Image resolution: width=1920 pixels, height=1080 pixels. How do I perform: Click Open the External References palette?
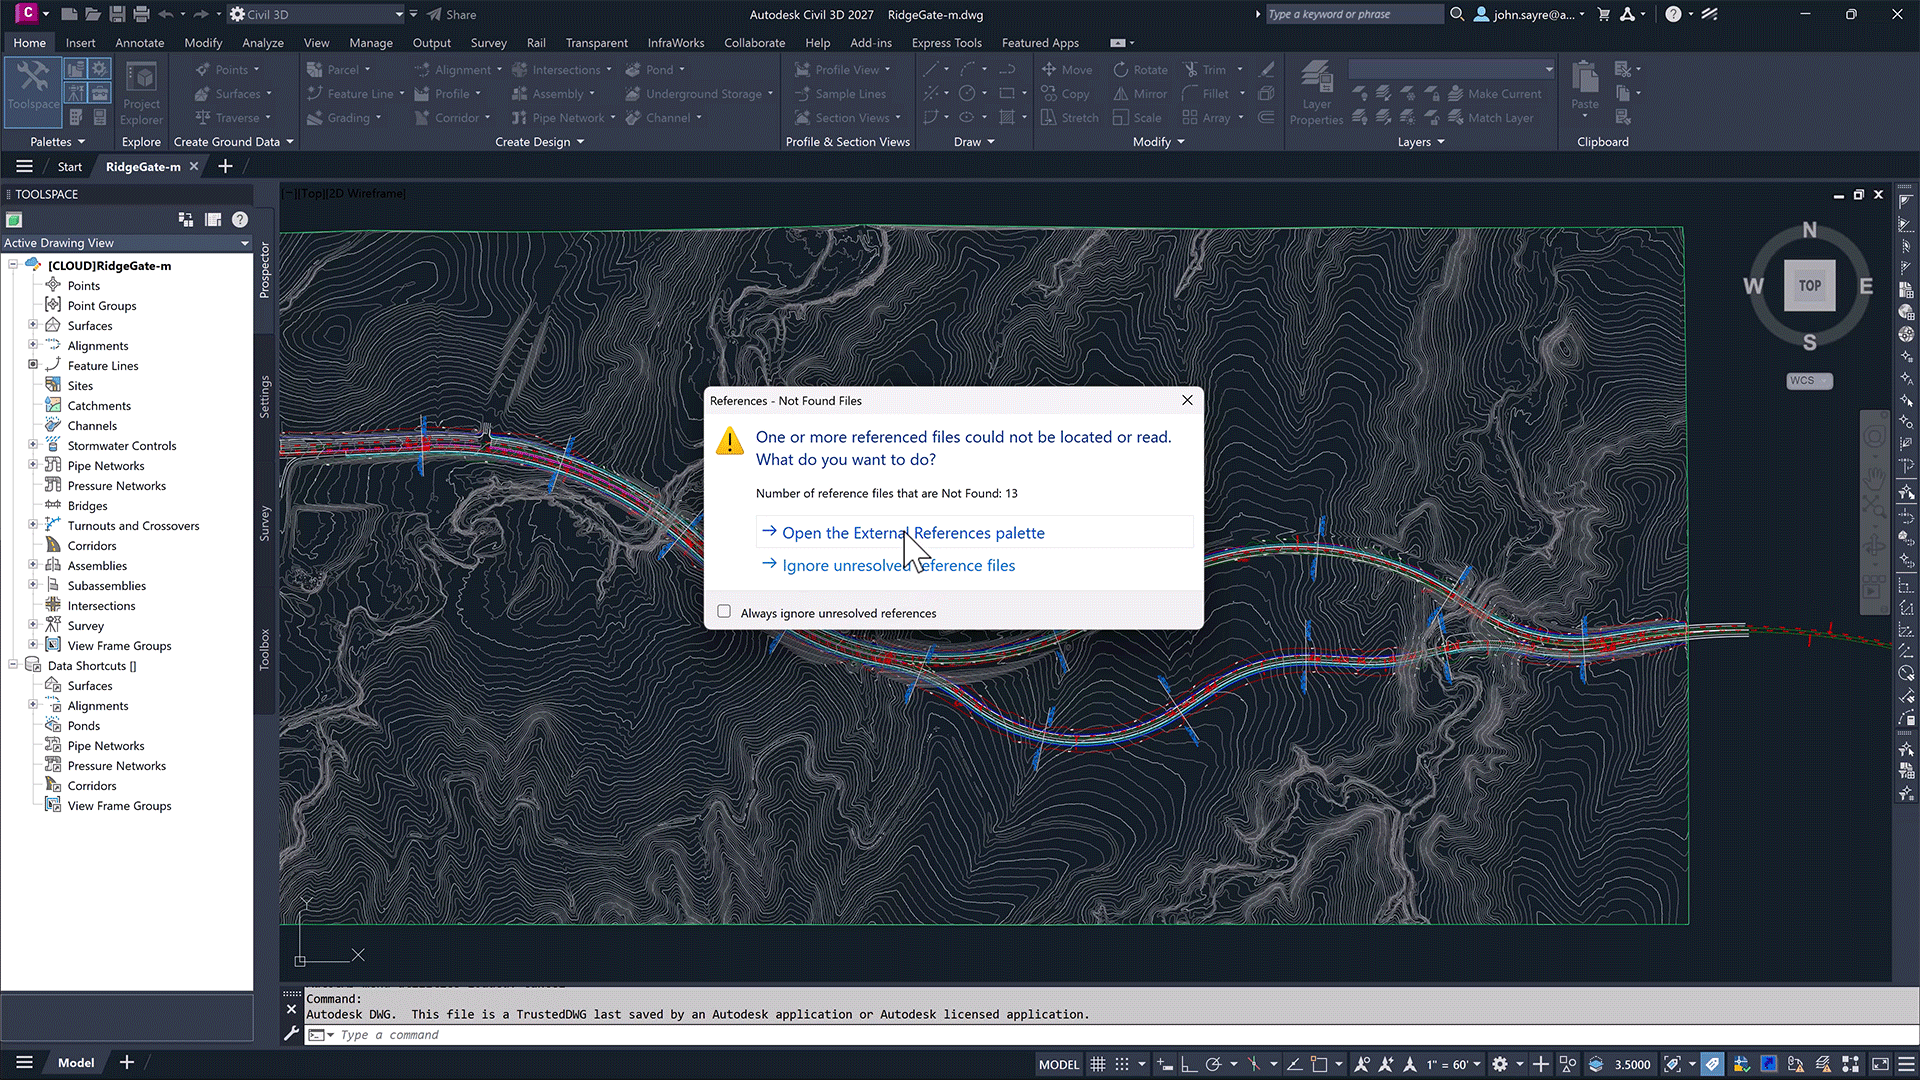[x=912, y=533]
